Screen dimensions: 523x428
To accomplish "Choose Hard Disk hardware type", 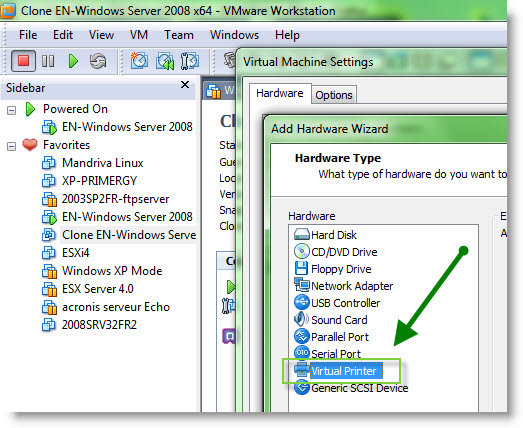I will [334, 235].
